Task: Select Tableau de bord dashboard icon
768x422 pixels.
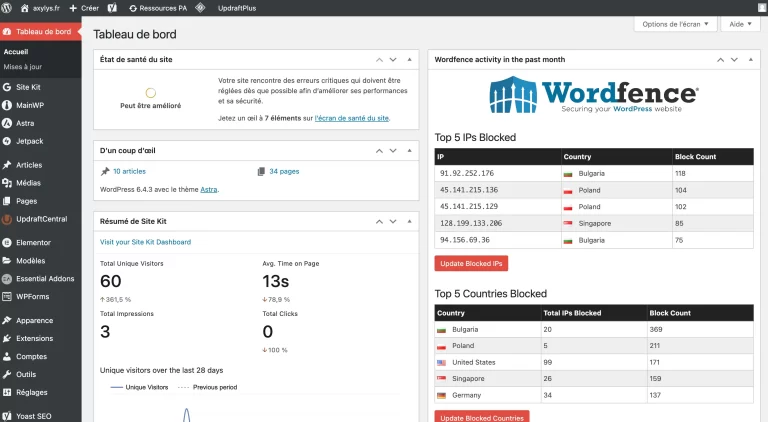Action: [7, 32]
